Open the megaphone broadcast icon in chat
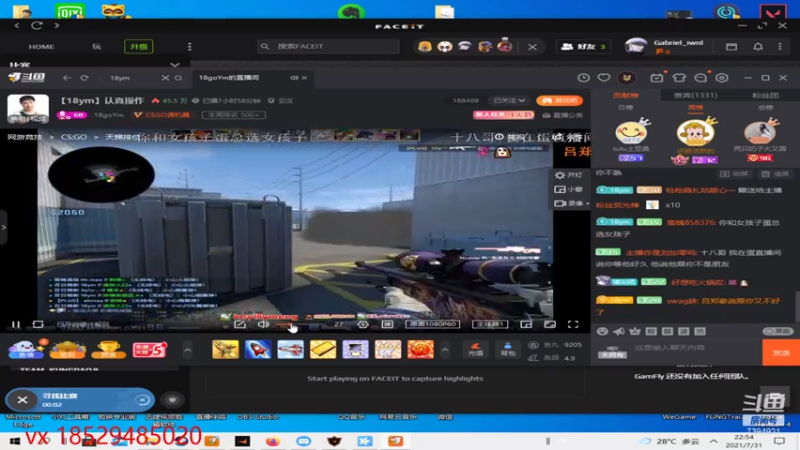 tap(619, 331)
